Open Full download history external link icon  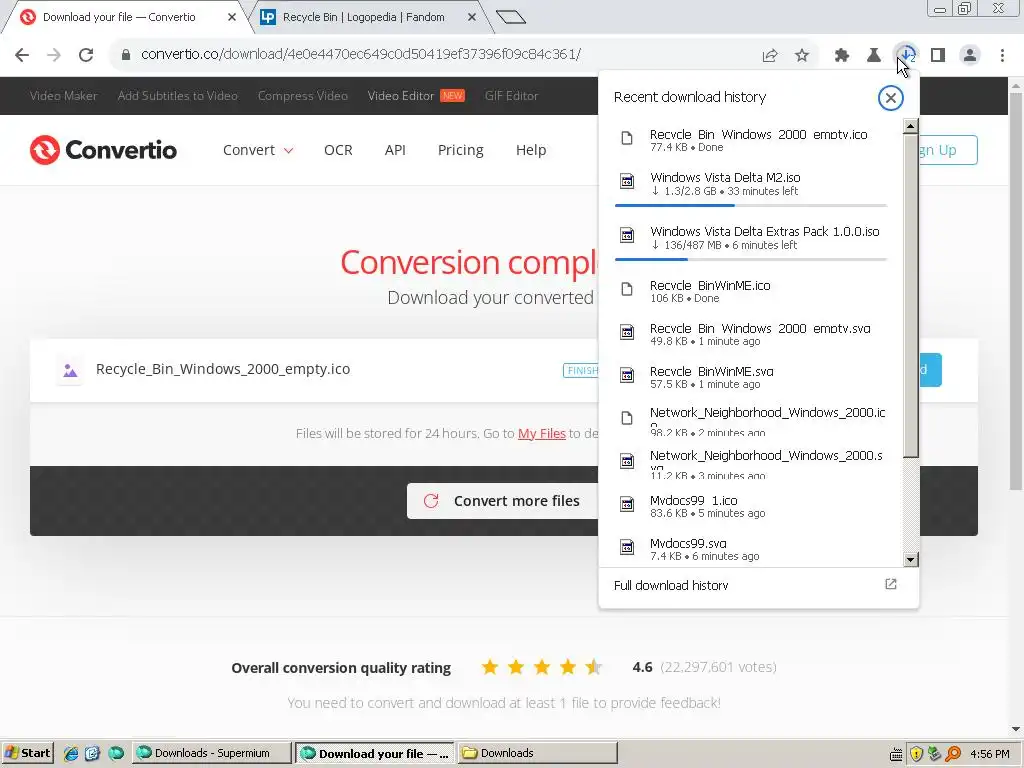tap(891, 584)
